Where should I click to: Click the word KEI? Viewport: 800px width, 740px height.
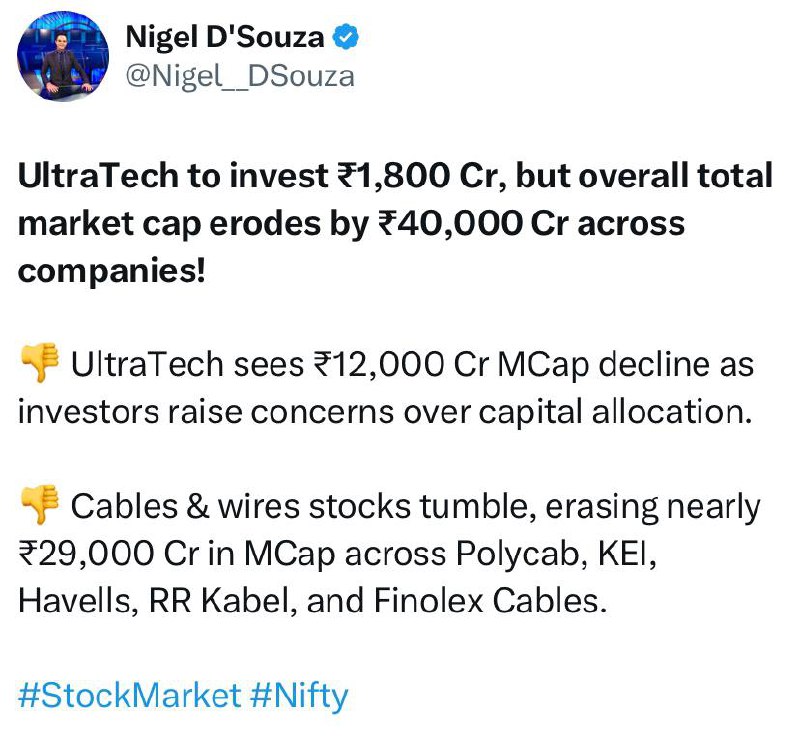click(627, 554)
